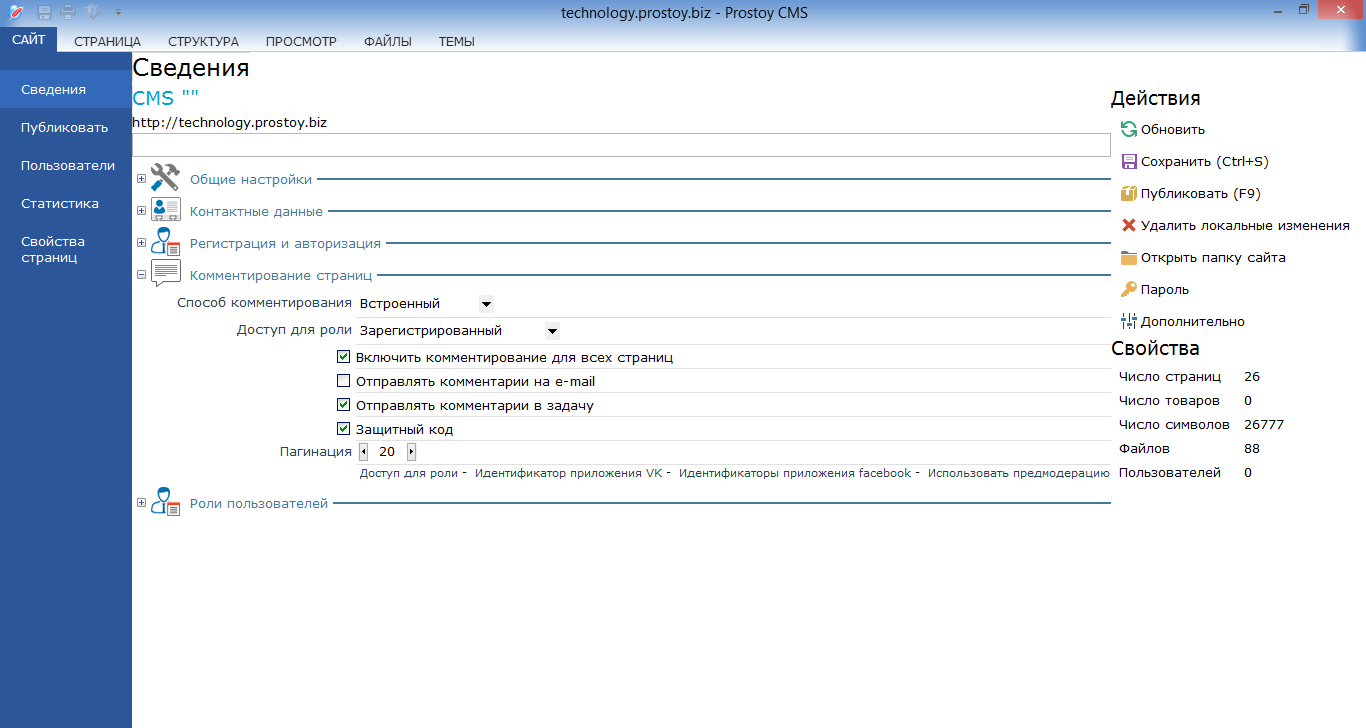The image size is (1366, 728).
Task: Select Сведения in the left sidebar
Action: coord(66,89)
